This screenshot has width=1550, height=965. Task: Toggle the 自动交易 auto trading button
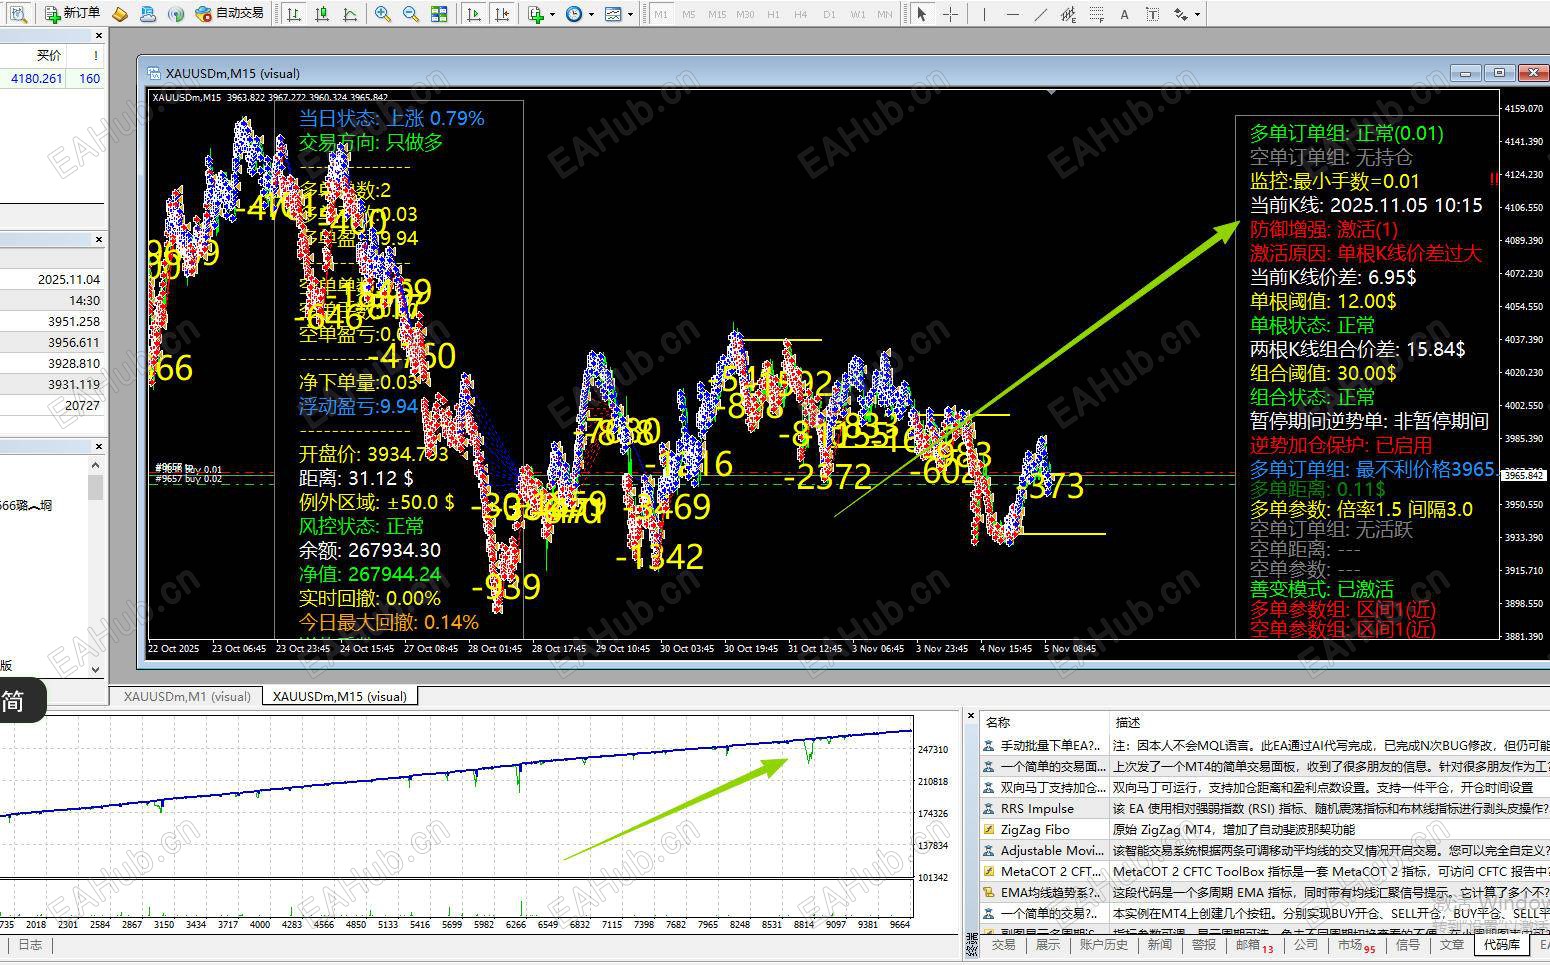(x=230, y=14)
